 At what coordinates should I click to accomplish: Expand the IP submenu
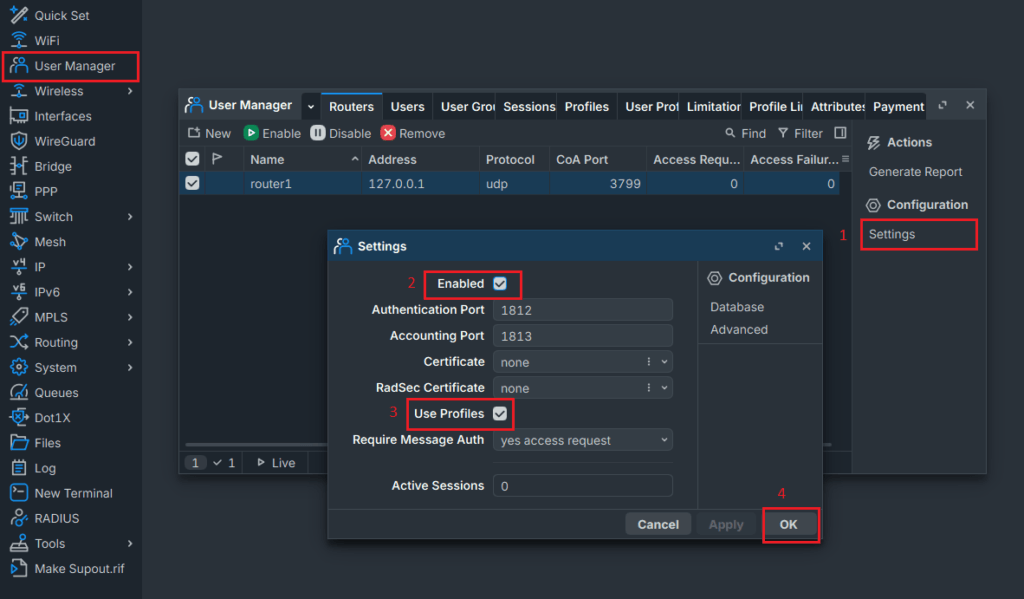[130, 267]
